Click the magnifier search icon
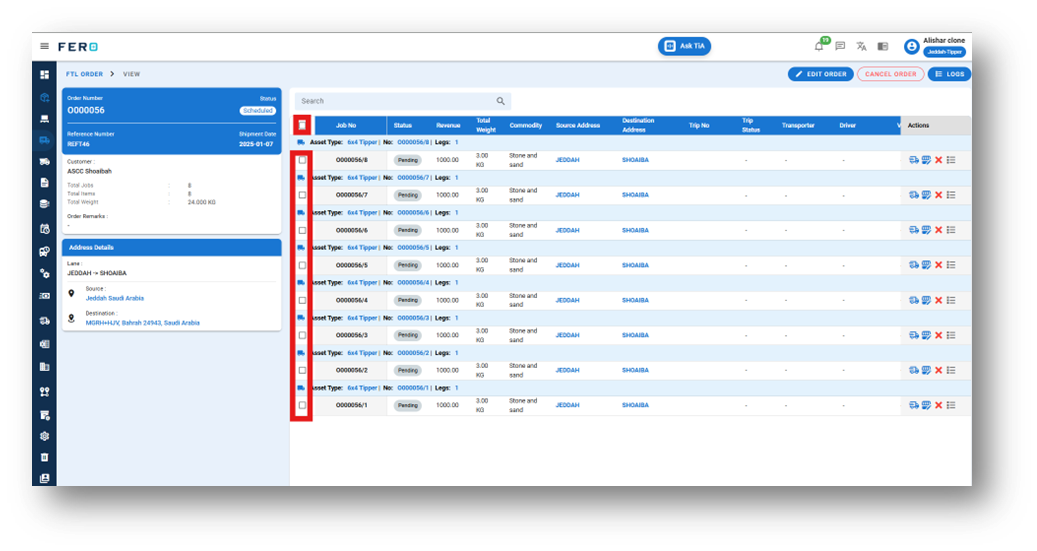This screenshot has width=1037, height=551. click(501, 101)
